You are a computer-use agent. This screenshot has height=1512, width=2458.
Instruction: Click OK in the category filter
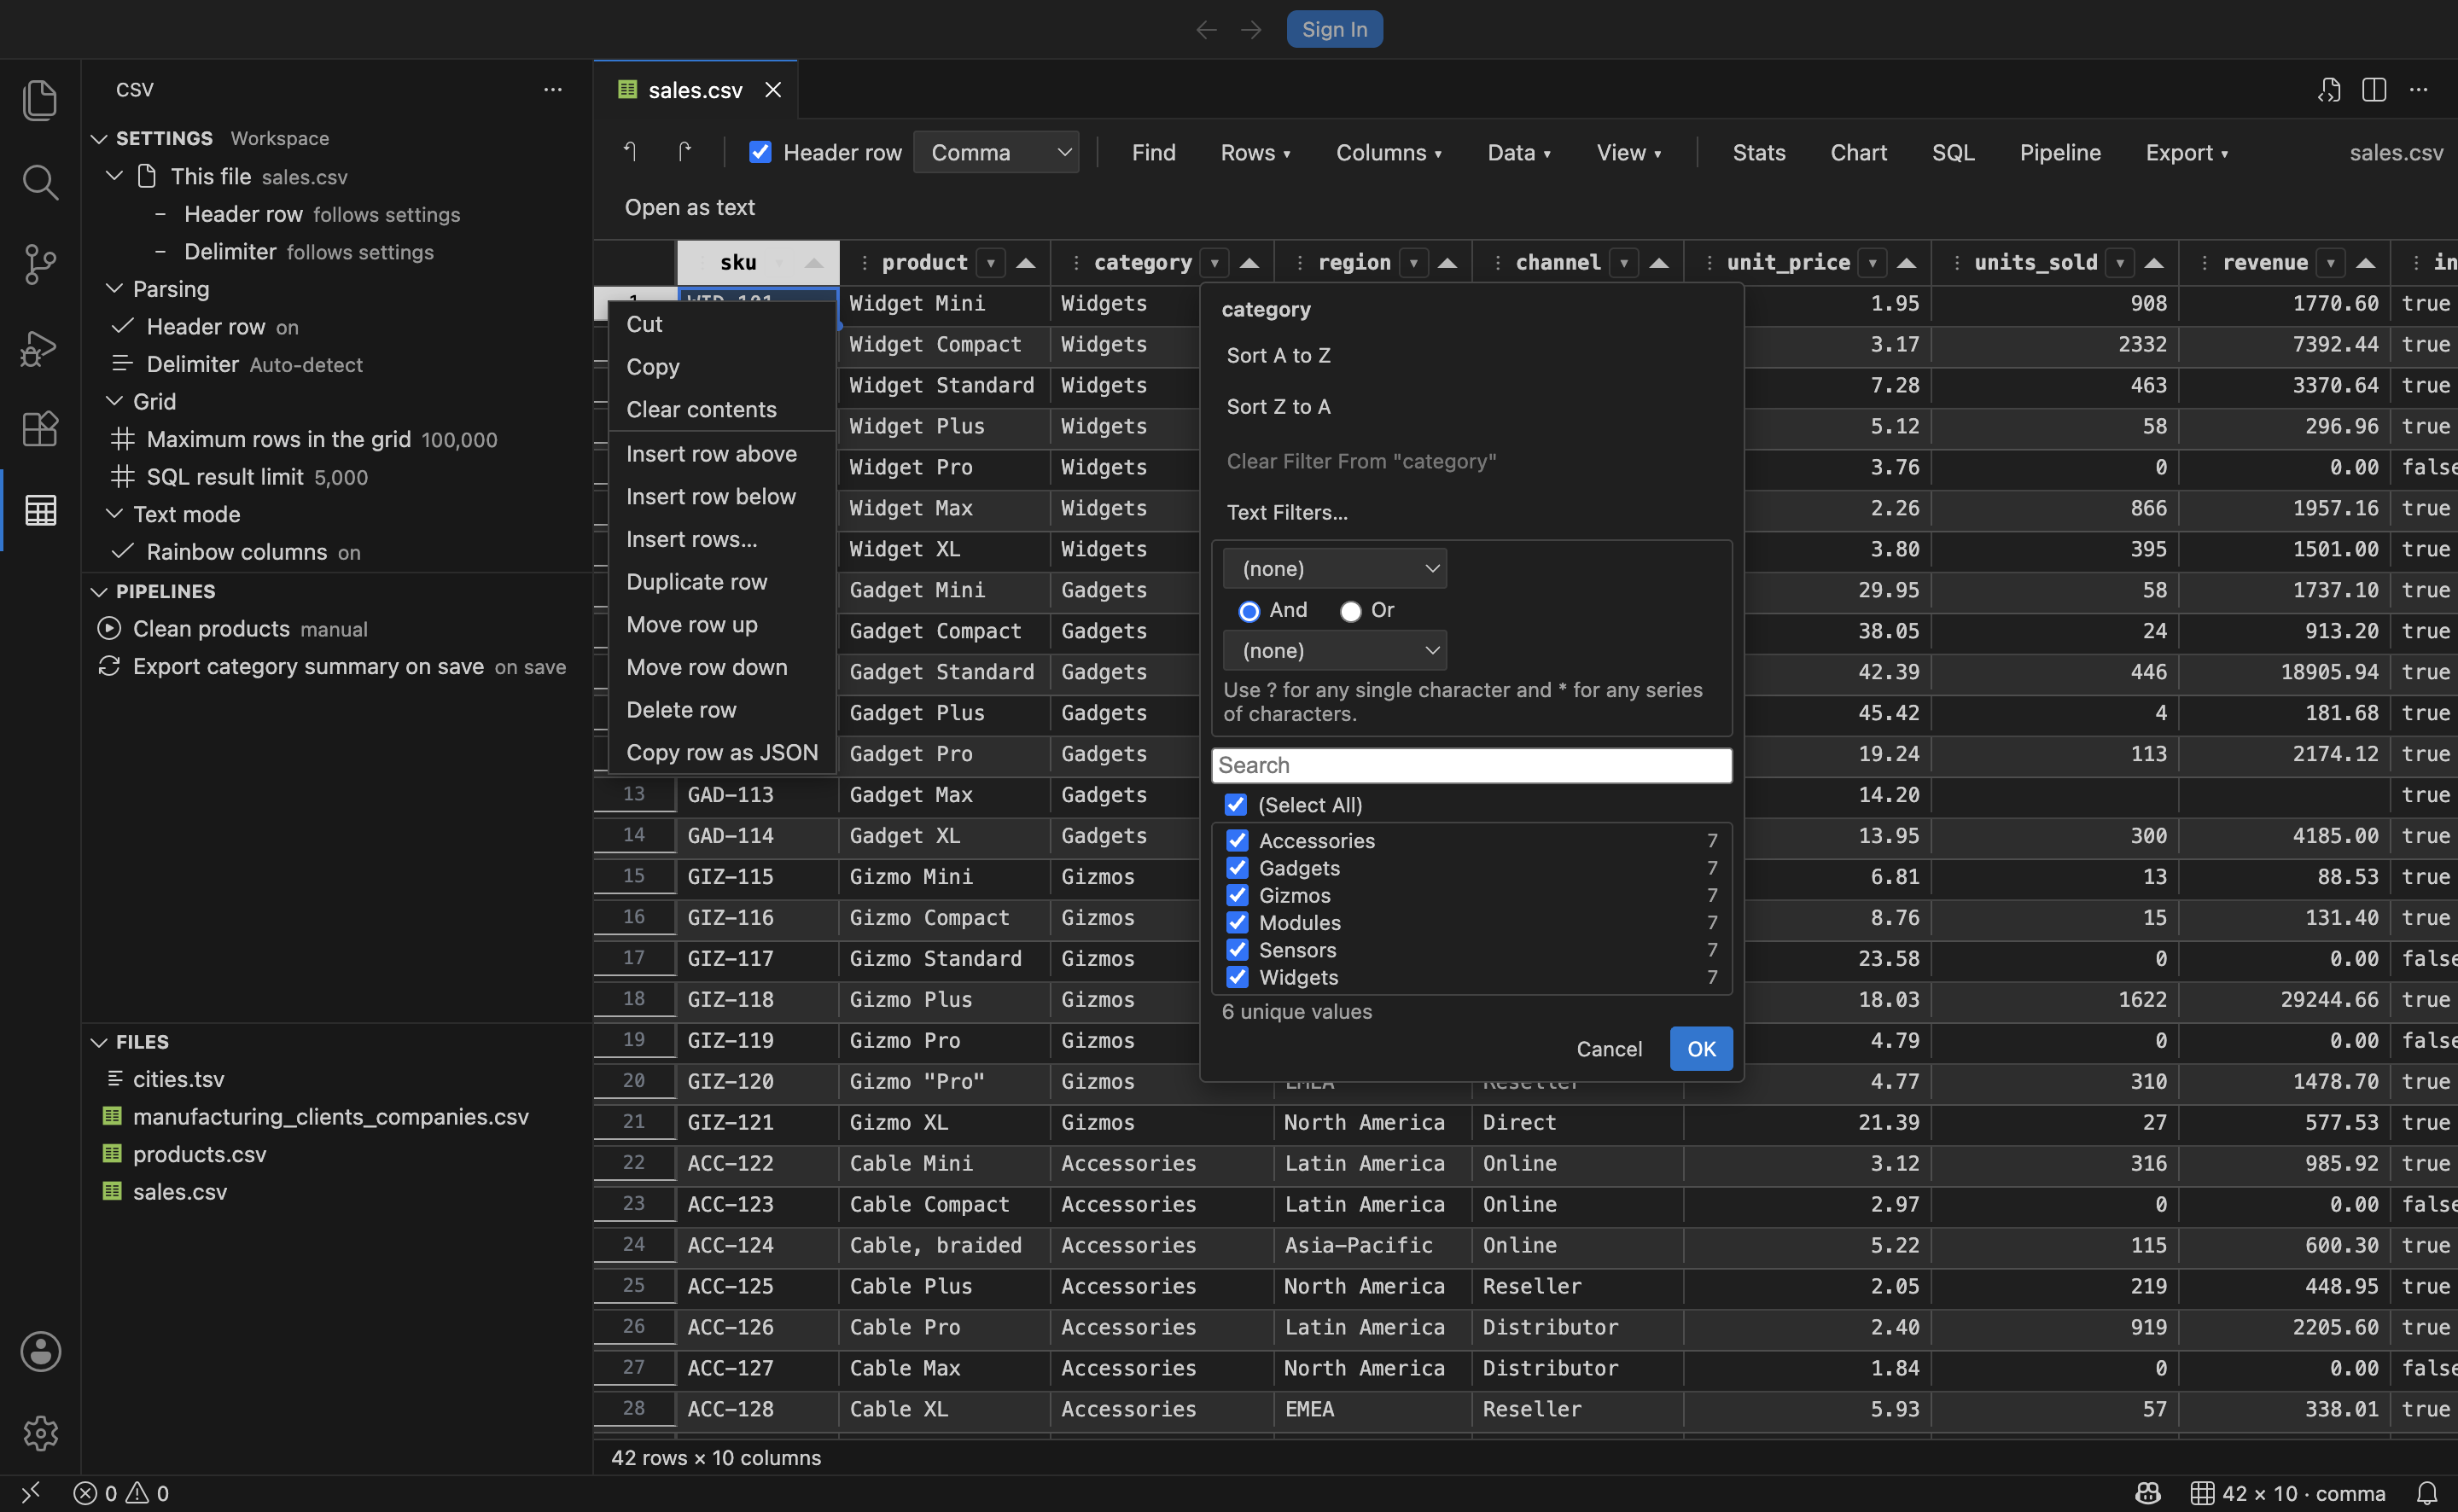[1701, 1049]
